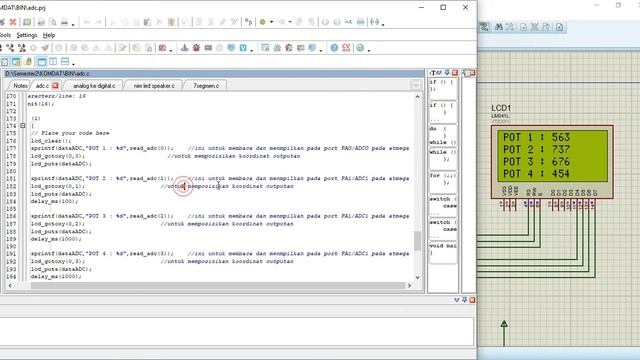
Task: Click the binoculars icon in Proteus toolbar
Action: point(499,27)
